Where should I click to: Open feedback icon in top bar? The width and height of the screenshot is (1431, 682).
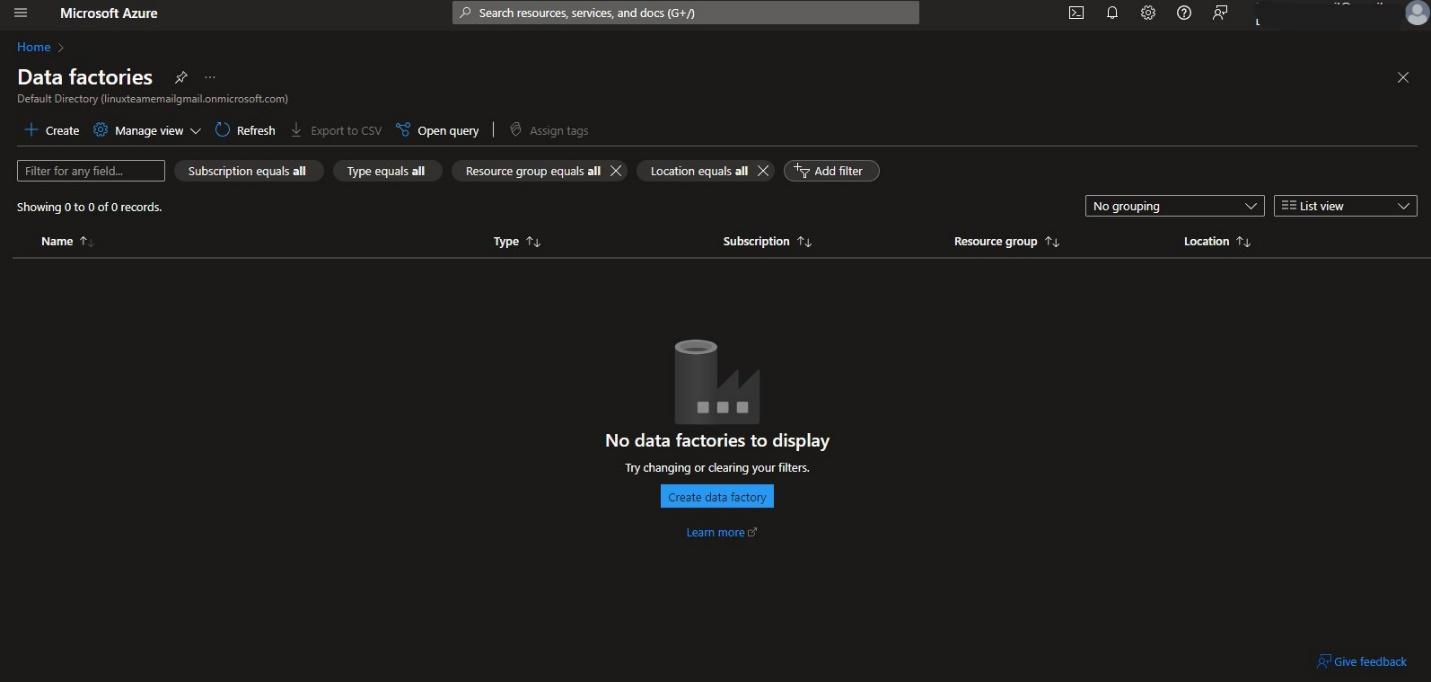pyautogui.click(x=1220, y=13)
